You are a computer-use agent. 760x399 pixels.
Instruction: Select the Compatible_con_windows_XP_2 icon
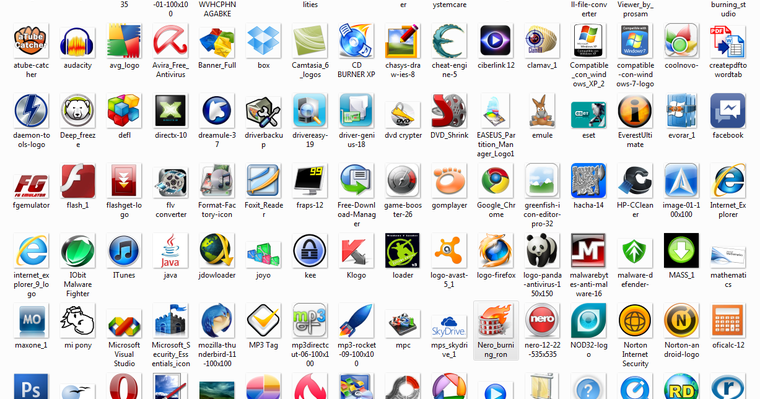588,41
